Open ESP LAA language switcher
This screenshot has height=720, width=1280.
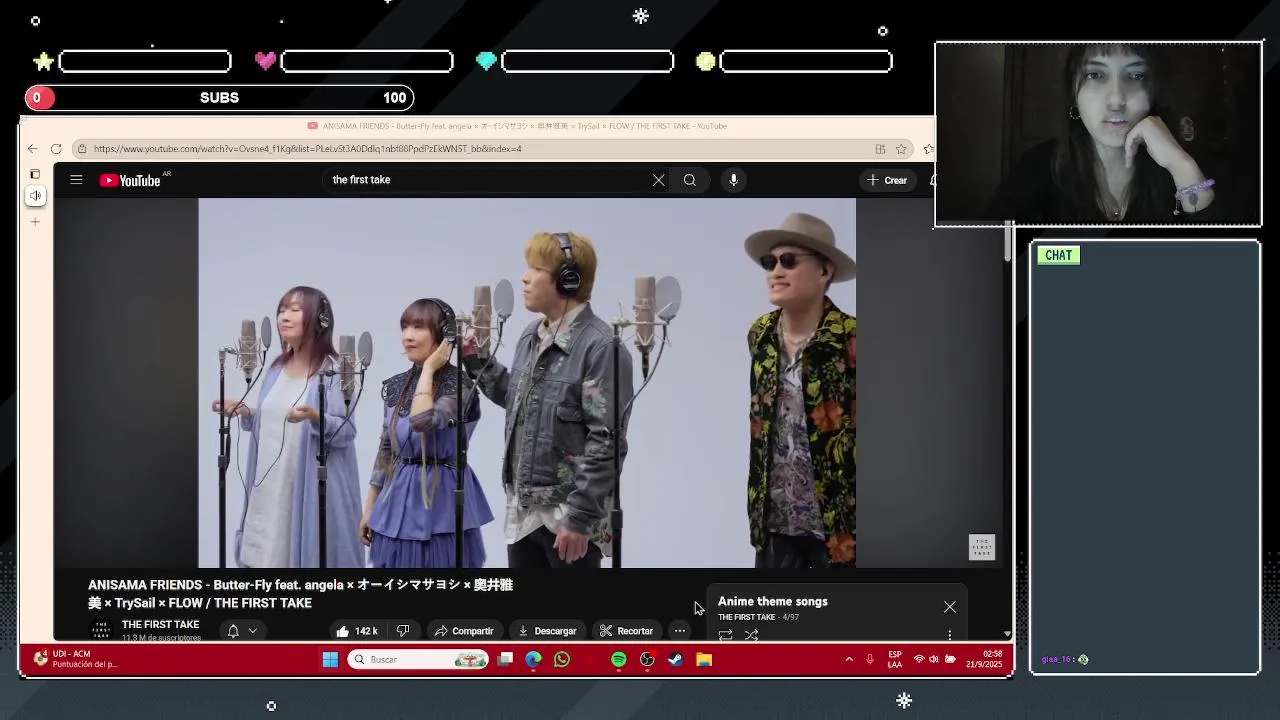pos(895,660)
